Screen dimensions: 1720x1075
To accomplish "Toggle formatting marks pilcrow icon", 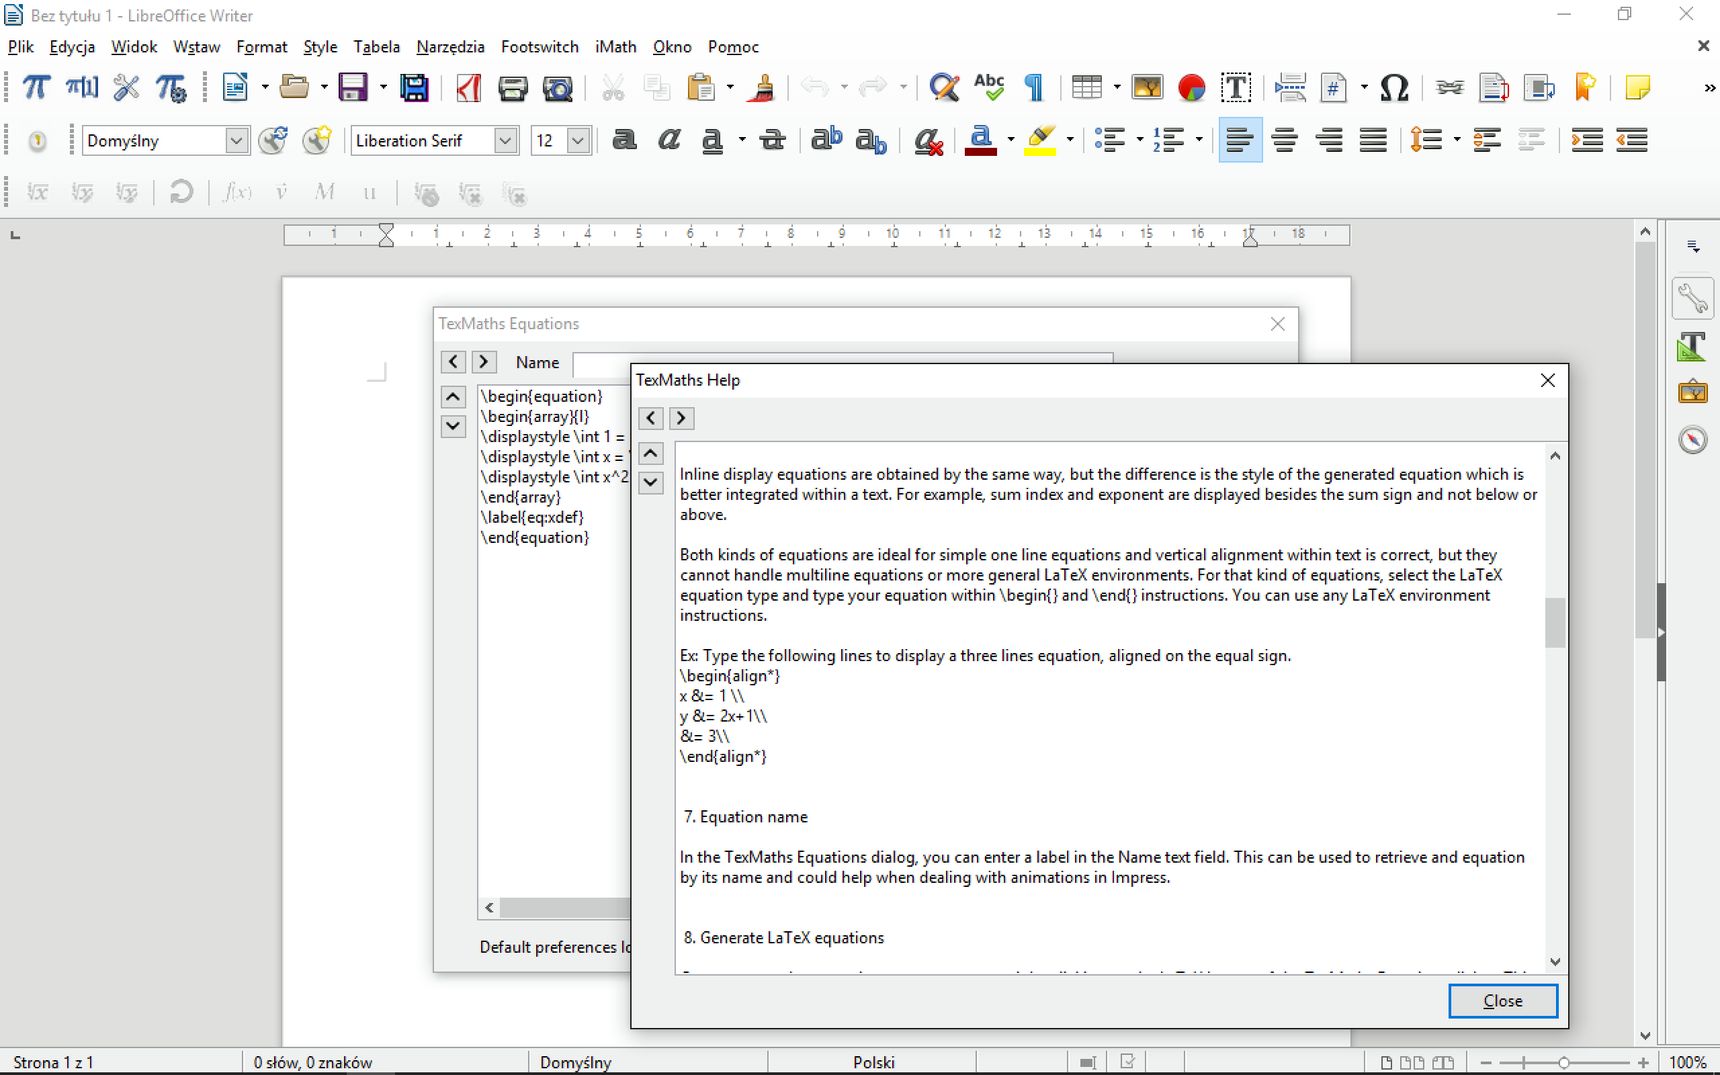I will tap(1034, 88).
